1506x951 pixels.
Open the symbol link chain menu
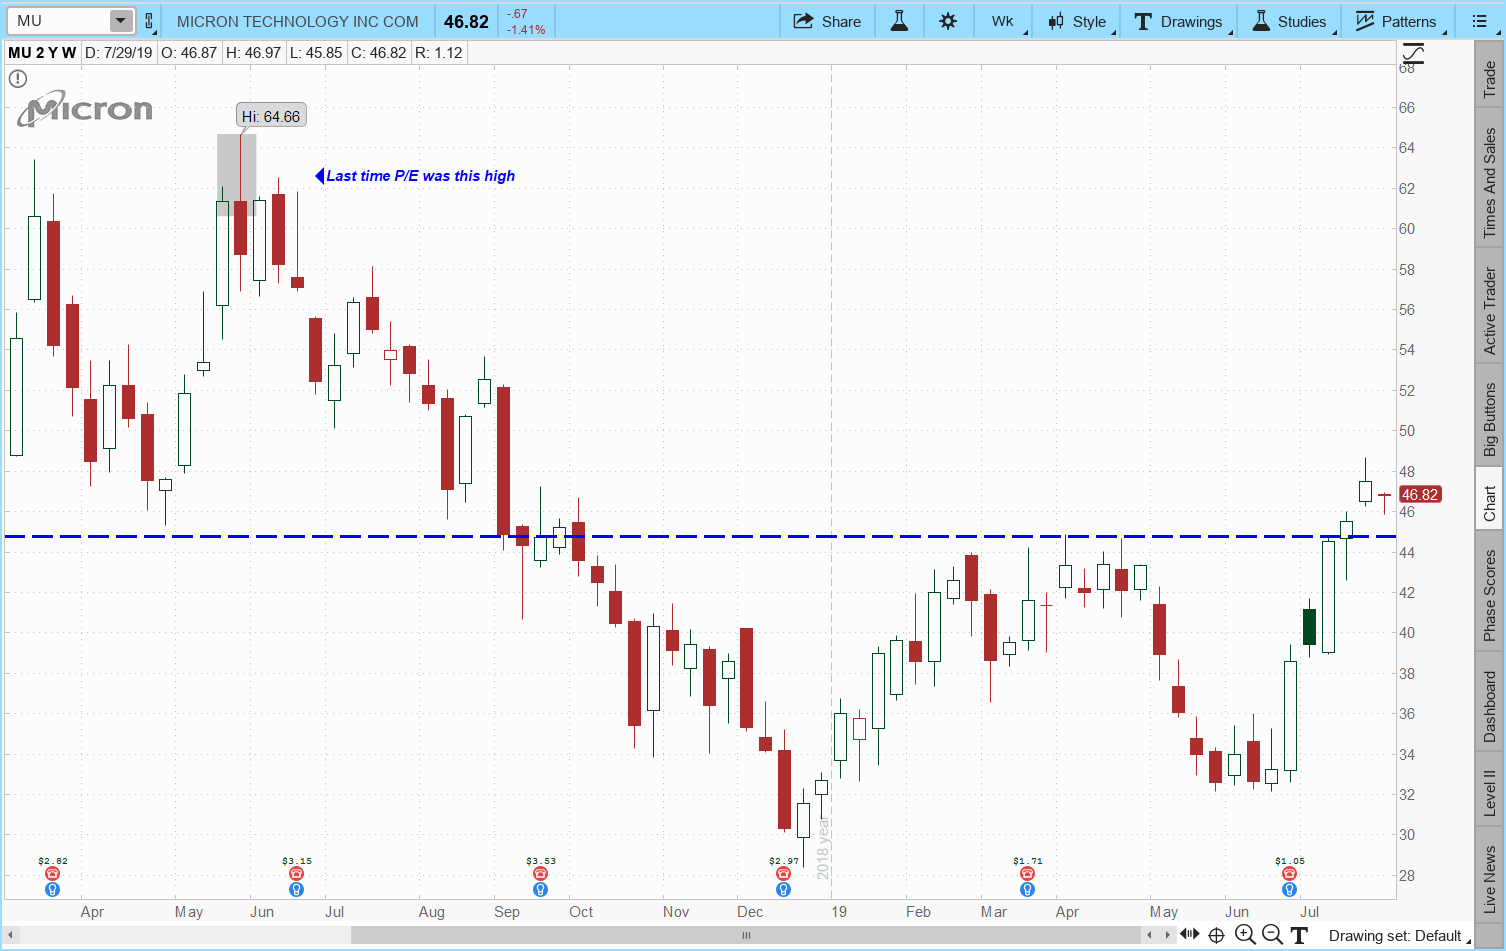pyautogui.click(x=149, y=21)
